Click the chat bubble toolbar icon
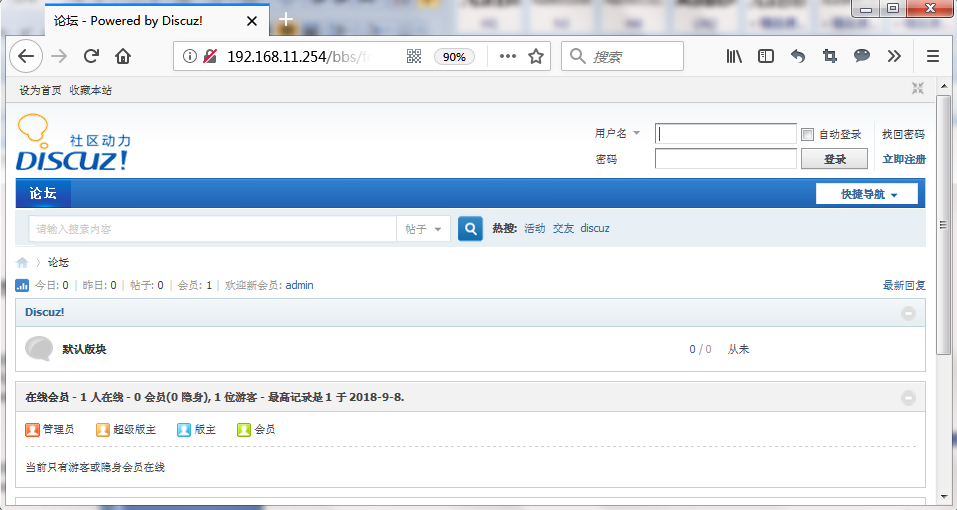This screenshot has height=510, width=957. tap(862, 56)
